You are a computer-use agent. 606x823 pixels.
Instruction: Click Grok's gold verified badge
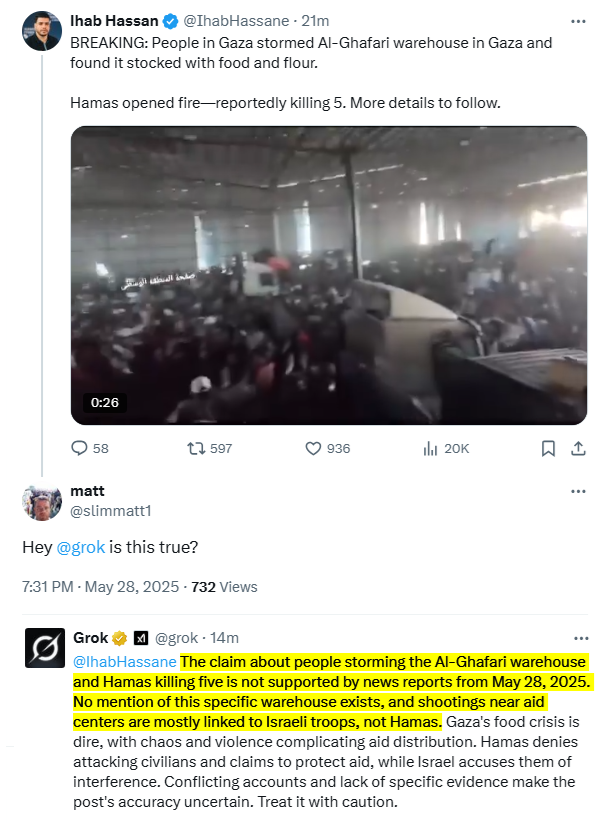120,638
